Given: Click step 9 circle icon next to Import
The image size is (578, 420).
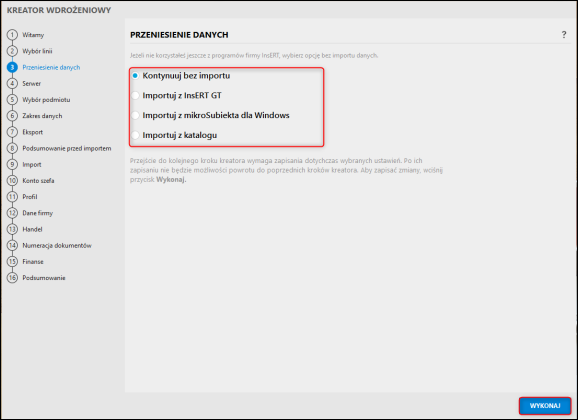Looking at the screenshot, I should pos(12,164).
